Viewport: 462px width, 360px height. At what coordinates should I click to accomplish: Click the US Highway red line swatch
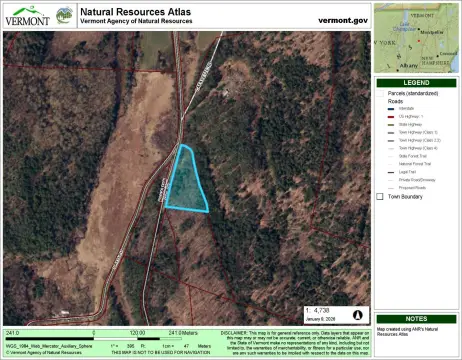[391, 117]
